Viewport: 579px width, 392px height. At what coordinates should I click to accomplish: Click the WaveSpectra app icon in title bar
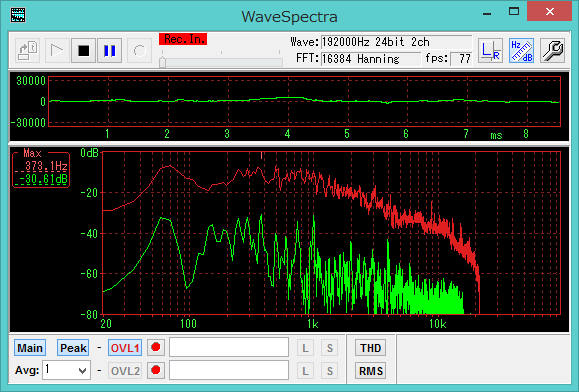[x=18, y=15]
